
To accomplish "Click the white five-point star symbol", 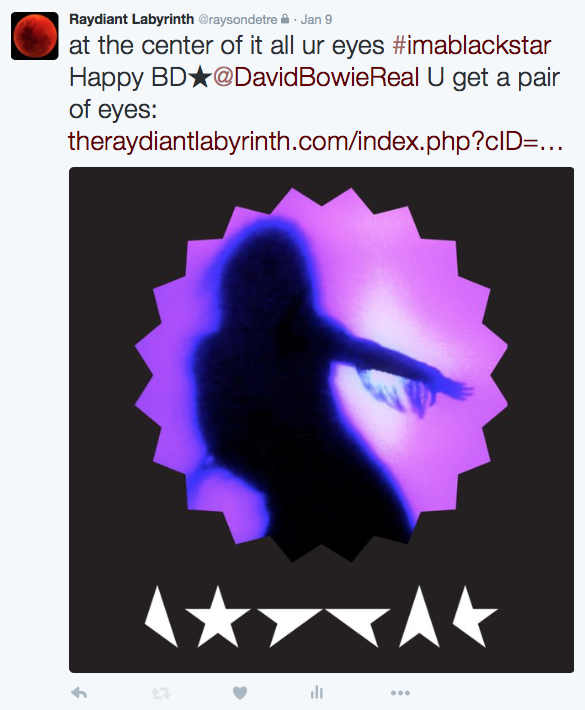I will coord(218,616).
